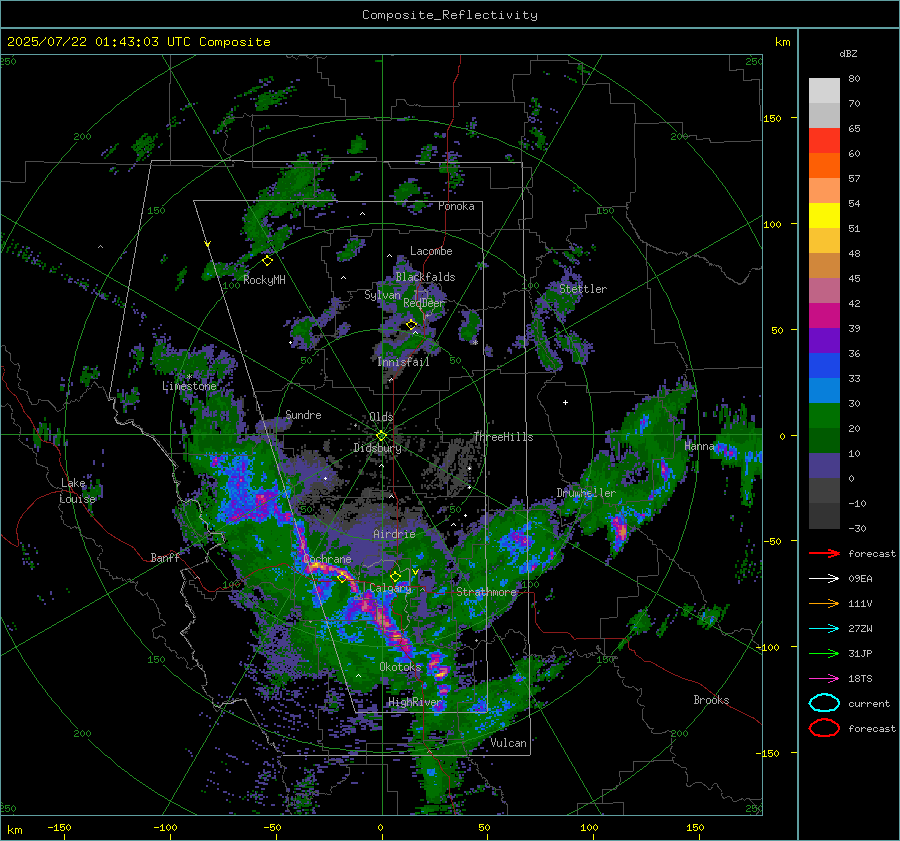Pick the light gray 70–80 dBZ swatch
This screenshot has height=841, width=900.
pos(824,91)
